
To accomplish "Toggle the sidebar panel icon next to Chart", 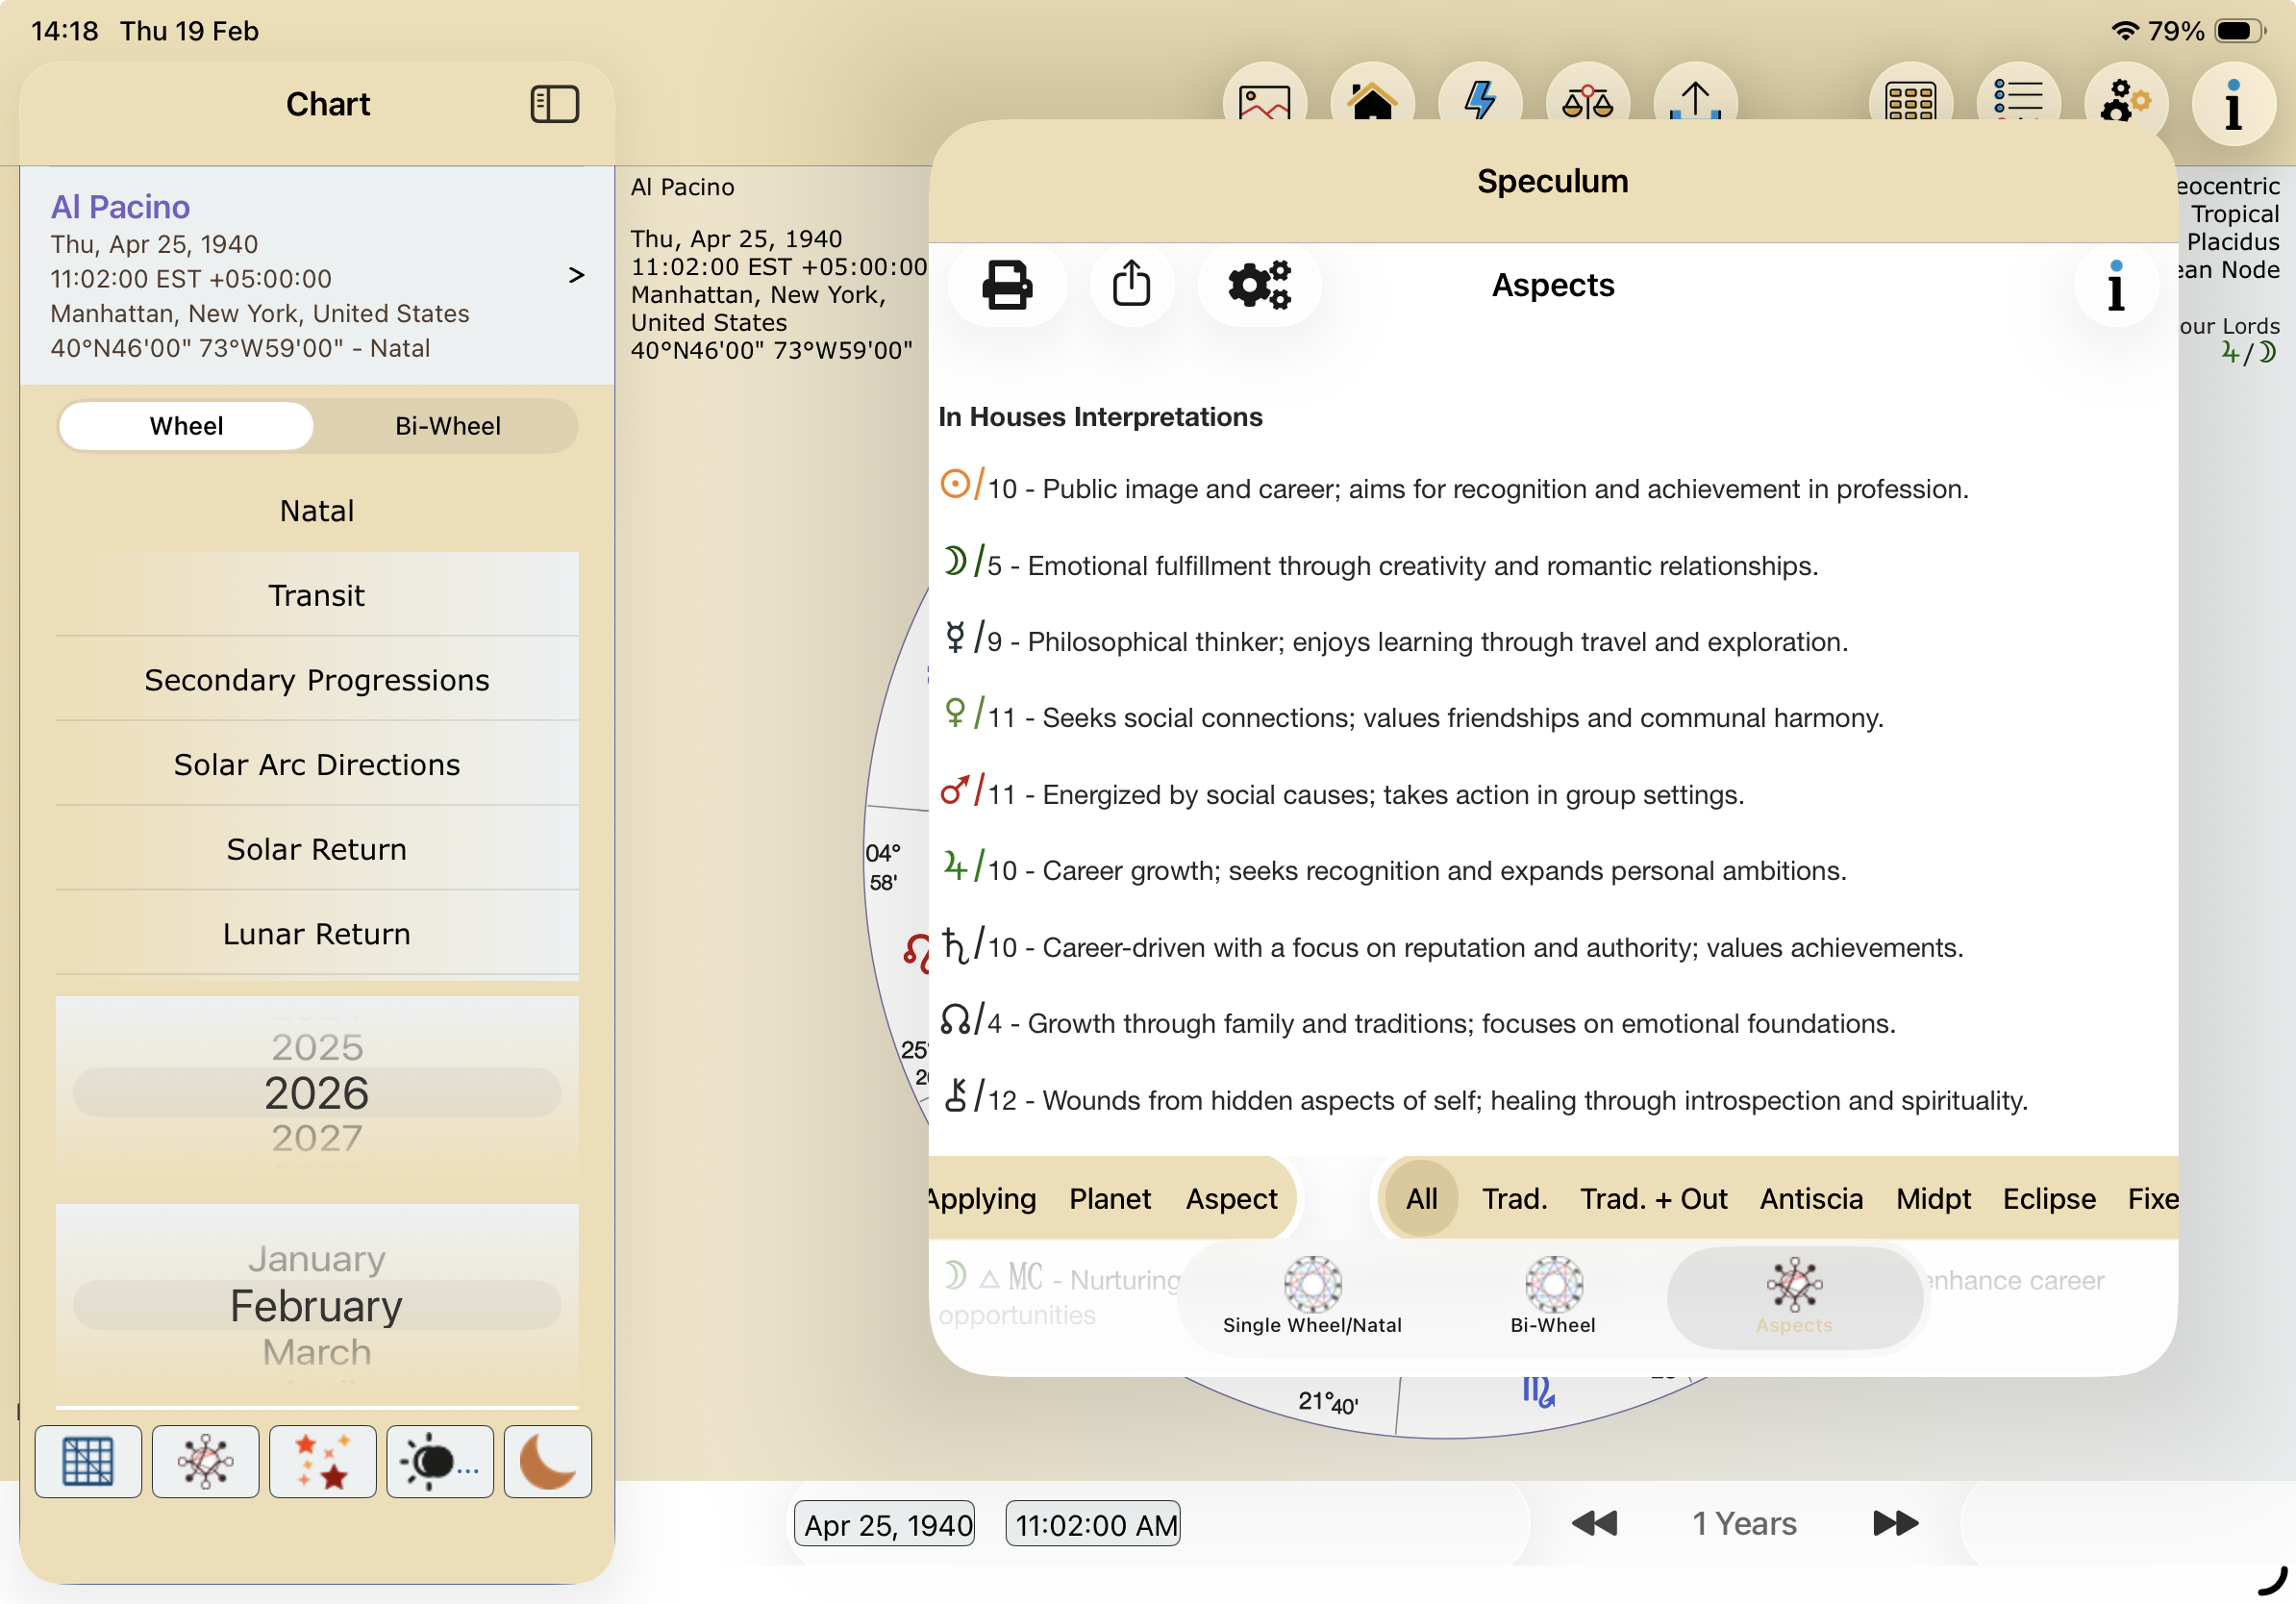I will pos(554,104).
